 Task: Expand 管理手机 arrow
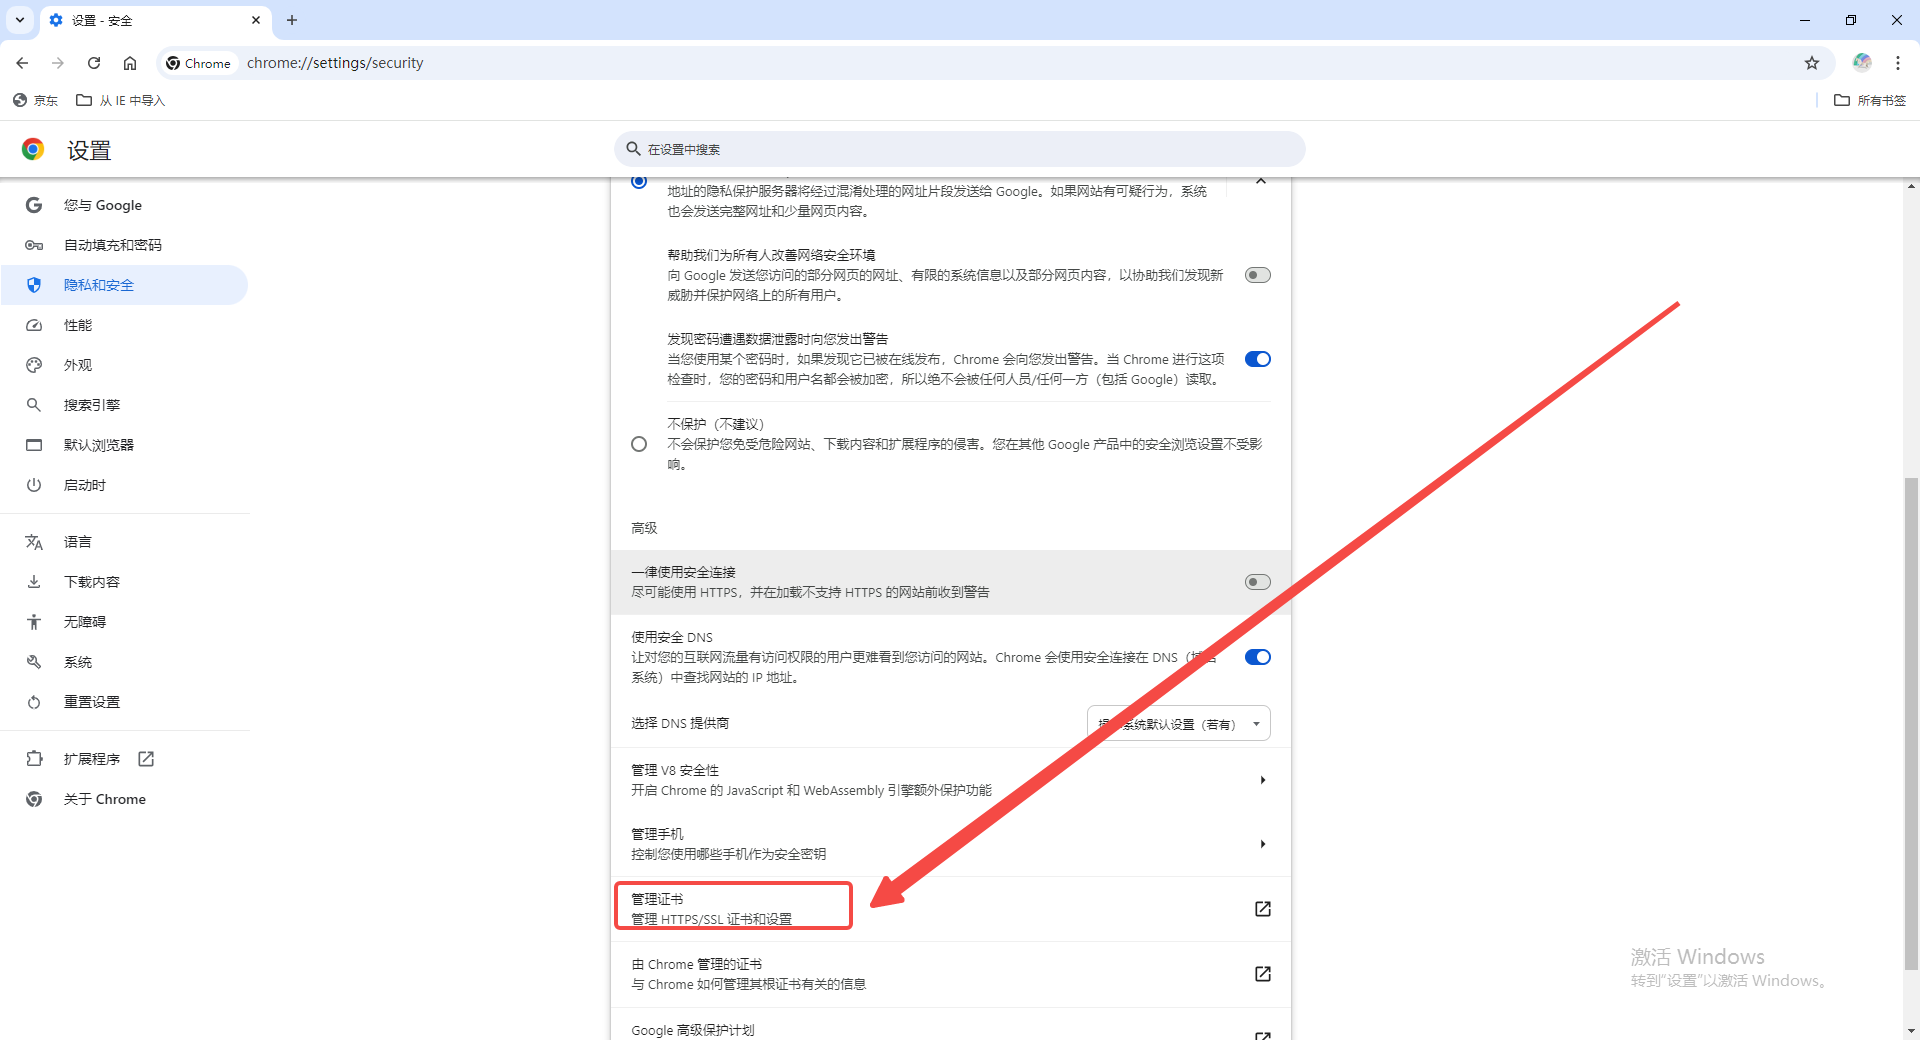[x=1263, y=844]
